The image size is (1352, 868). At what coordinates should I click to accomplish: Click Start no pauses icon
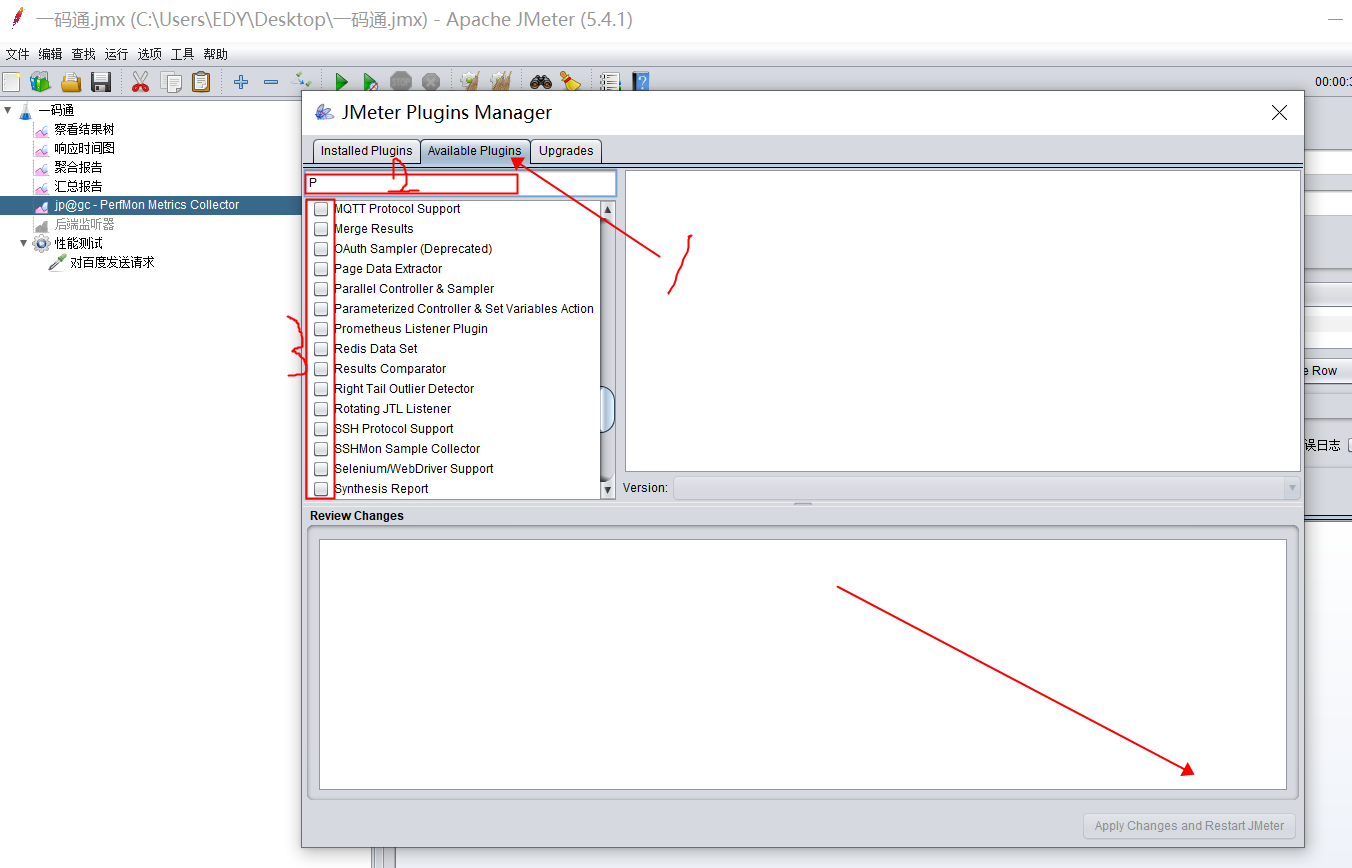[x=371, y=82]
